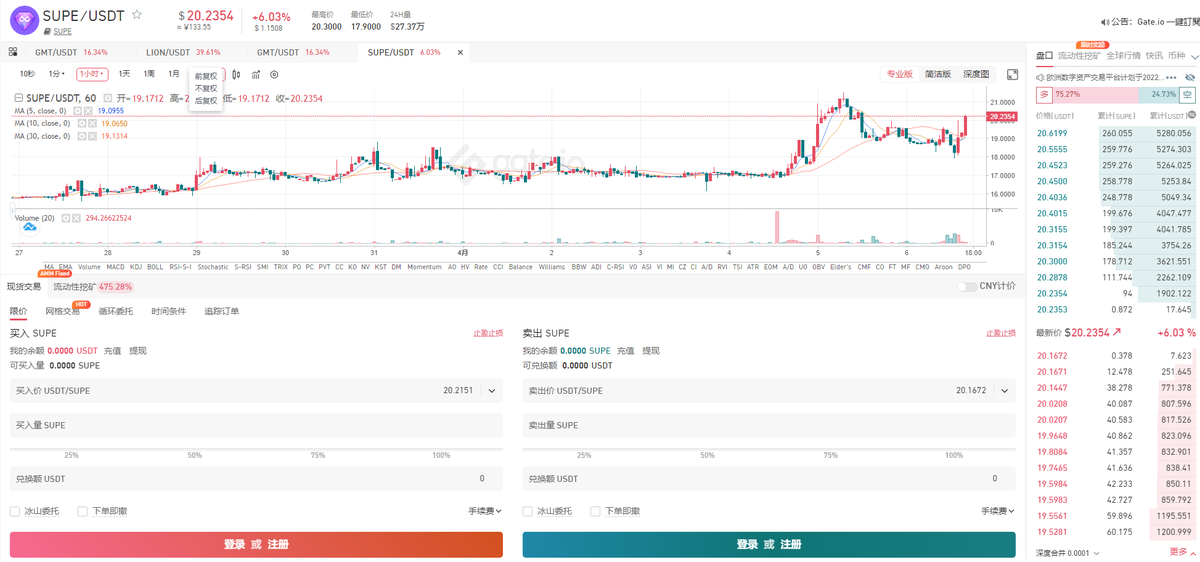Click the teal 登录 或 注册 sell button
Viewport: 1200px width, 562px height.
pos(769,544)
